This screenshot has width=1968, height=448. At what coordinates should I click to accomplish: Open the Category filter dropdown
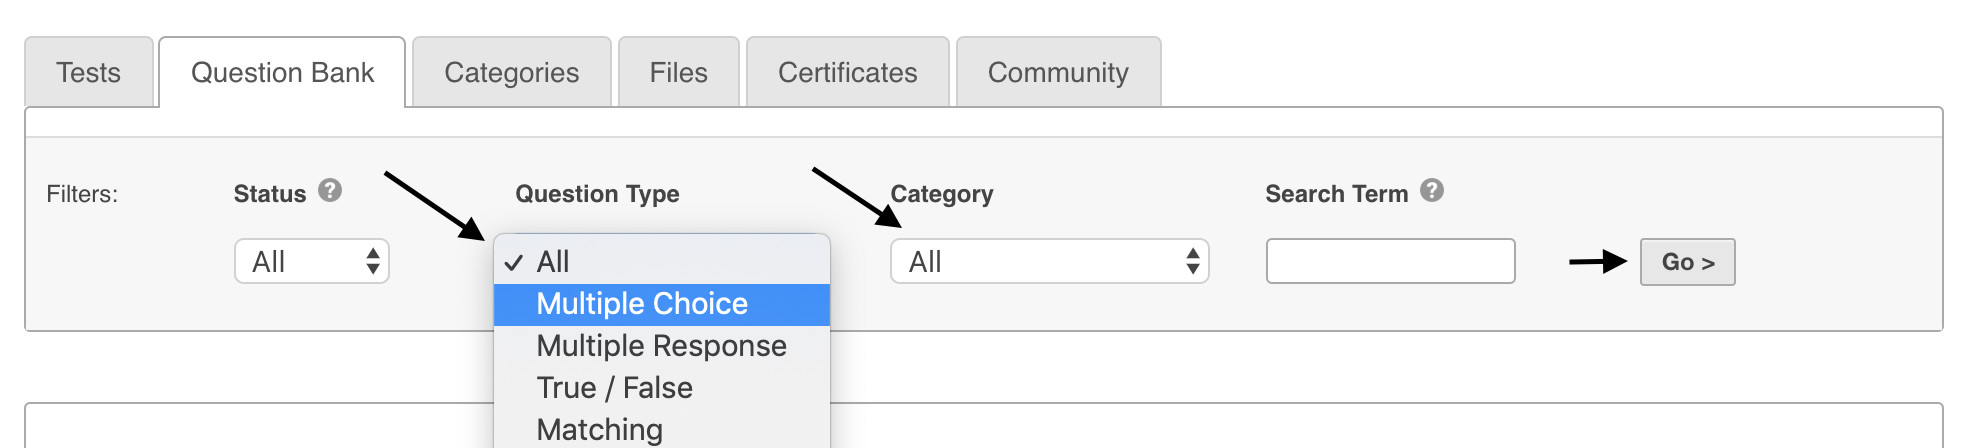pos(1049,262)
